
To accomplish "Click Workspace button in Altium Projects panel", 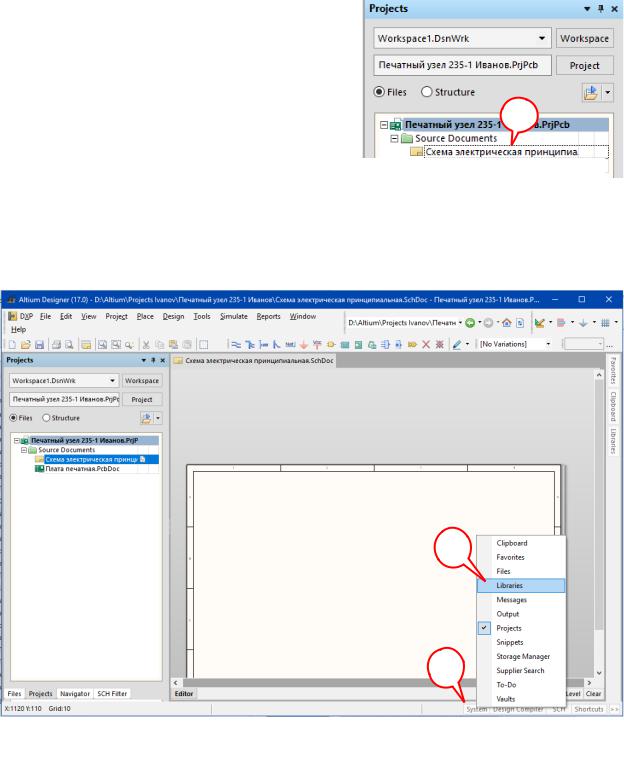I will click(x=142, y=381).
